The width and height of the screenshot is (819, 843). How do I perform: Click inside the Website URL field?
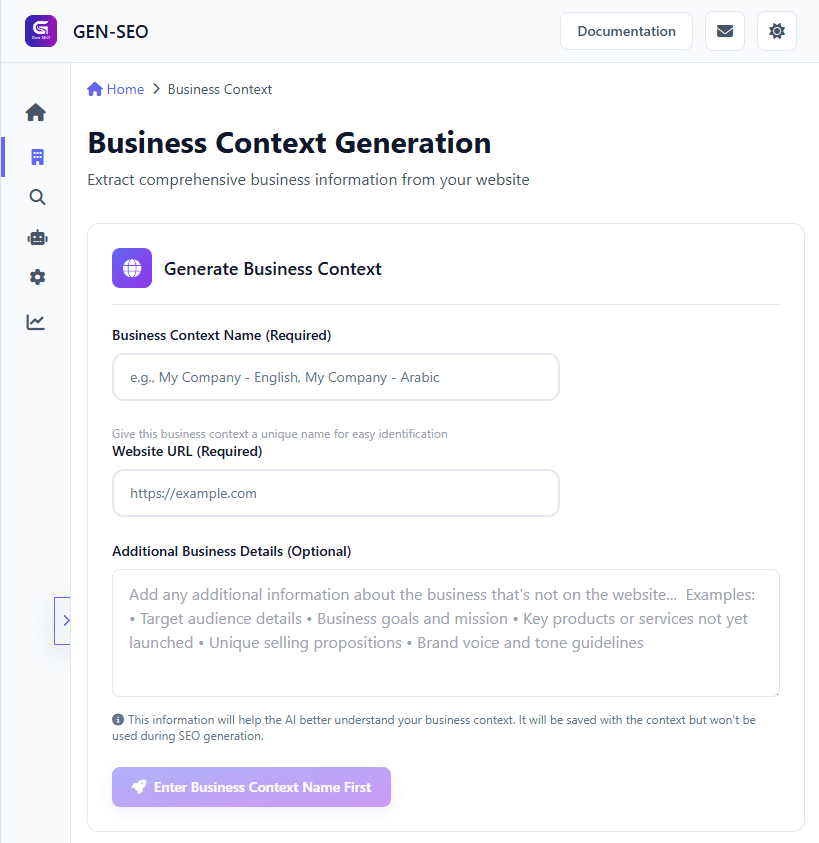(335, 493)
